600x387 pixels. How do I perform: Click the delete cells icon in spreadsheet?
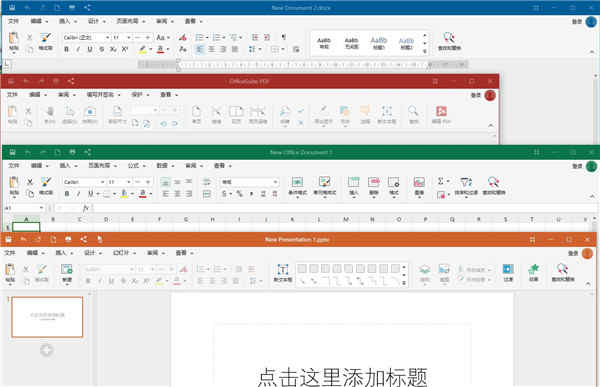[x=373, y=187]
